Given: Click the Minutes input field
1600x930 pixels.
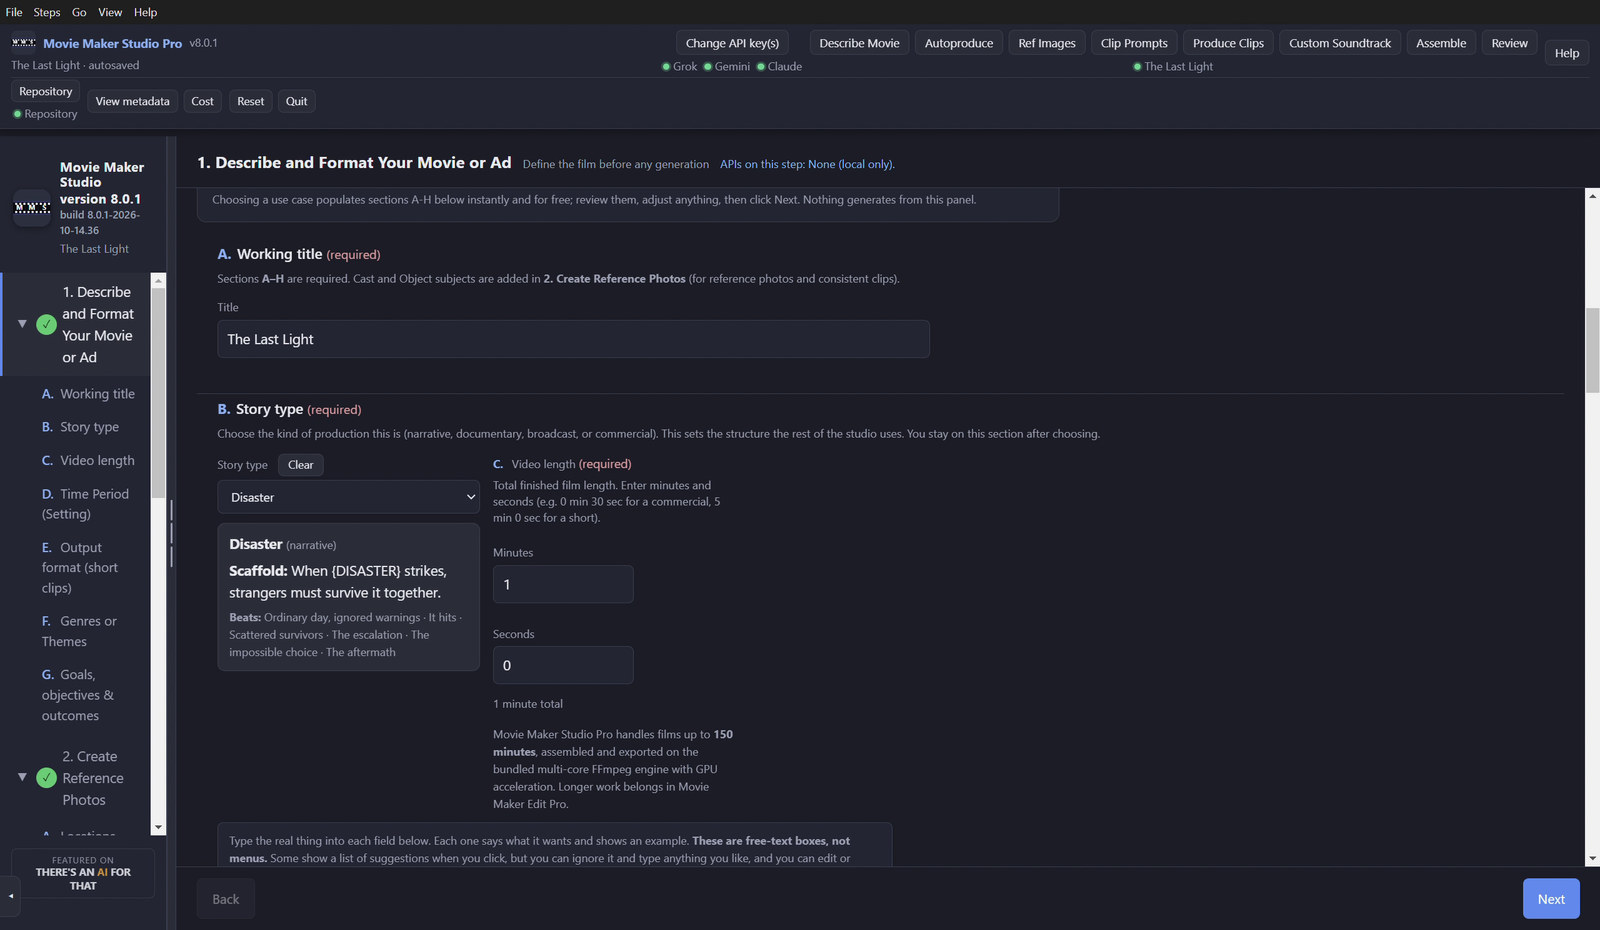Looking at the screenshot, I should click(x=563, y=584).
